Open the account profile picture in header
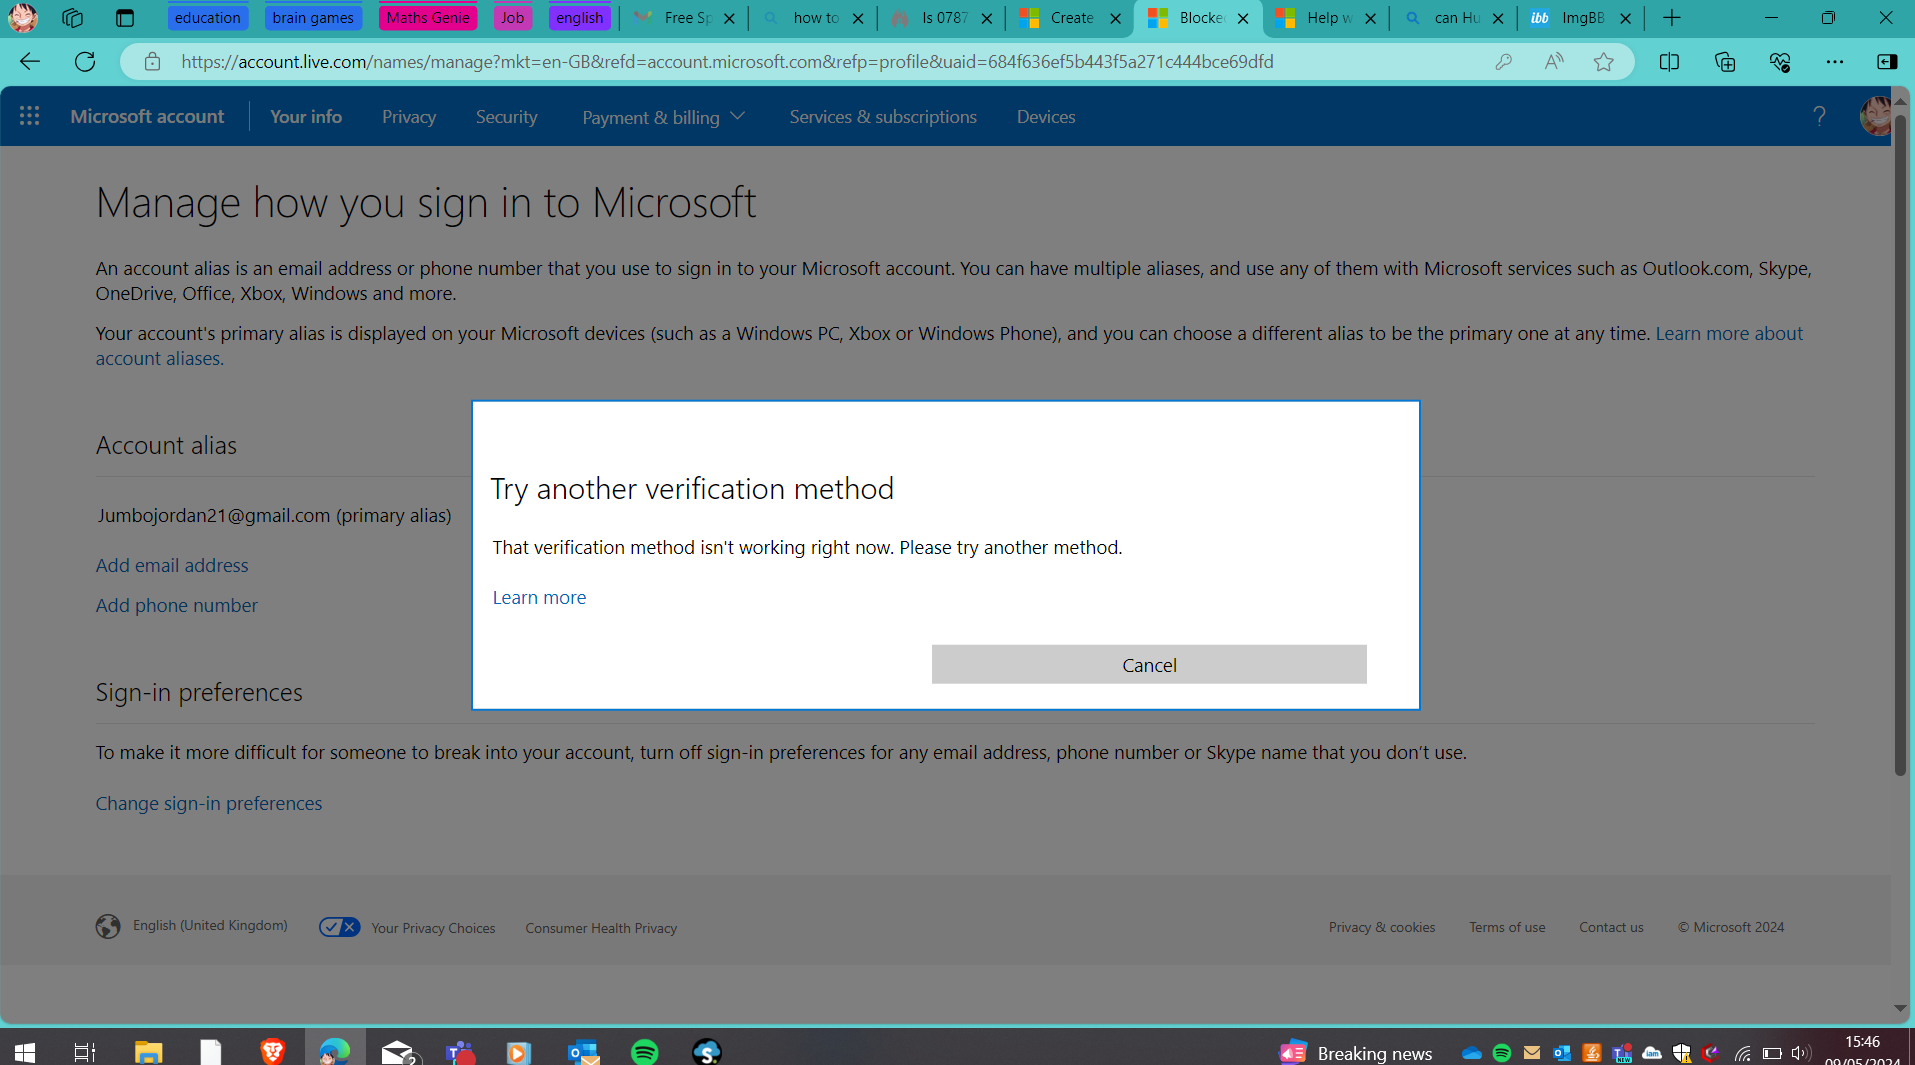The width and height of the screenshot is (1915, 1065). click(x=1876, y=116)
